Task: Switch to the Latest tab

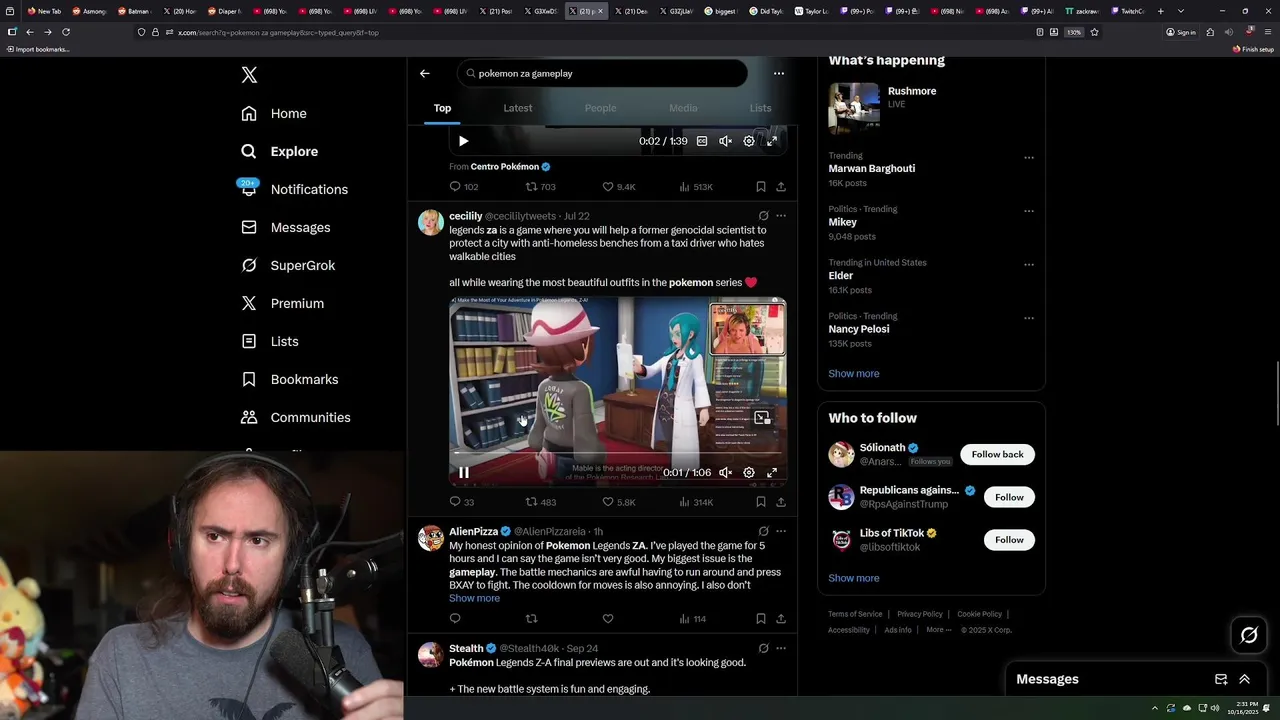Action: [x=518, y=108]
